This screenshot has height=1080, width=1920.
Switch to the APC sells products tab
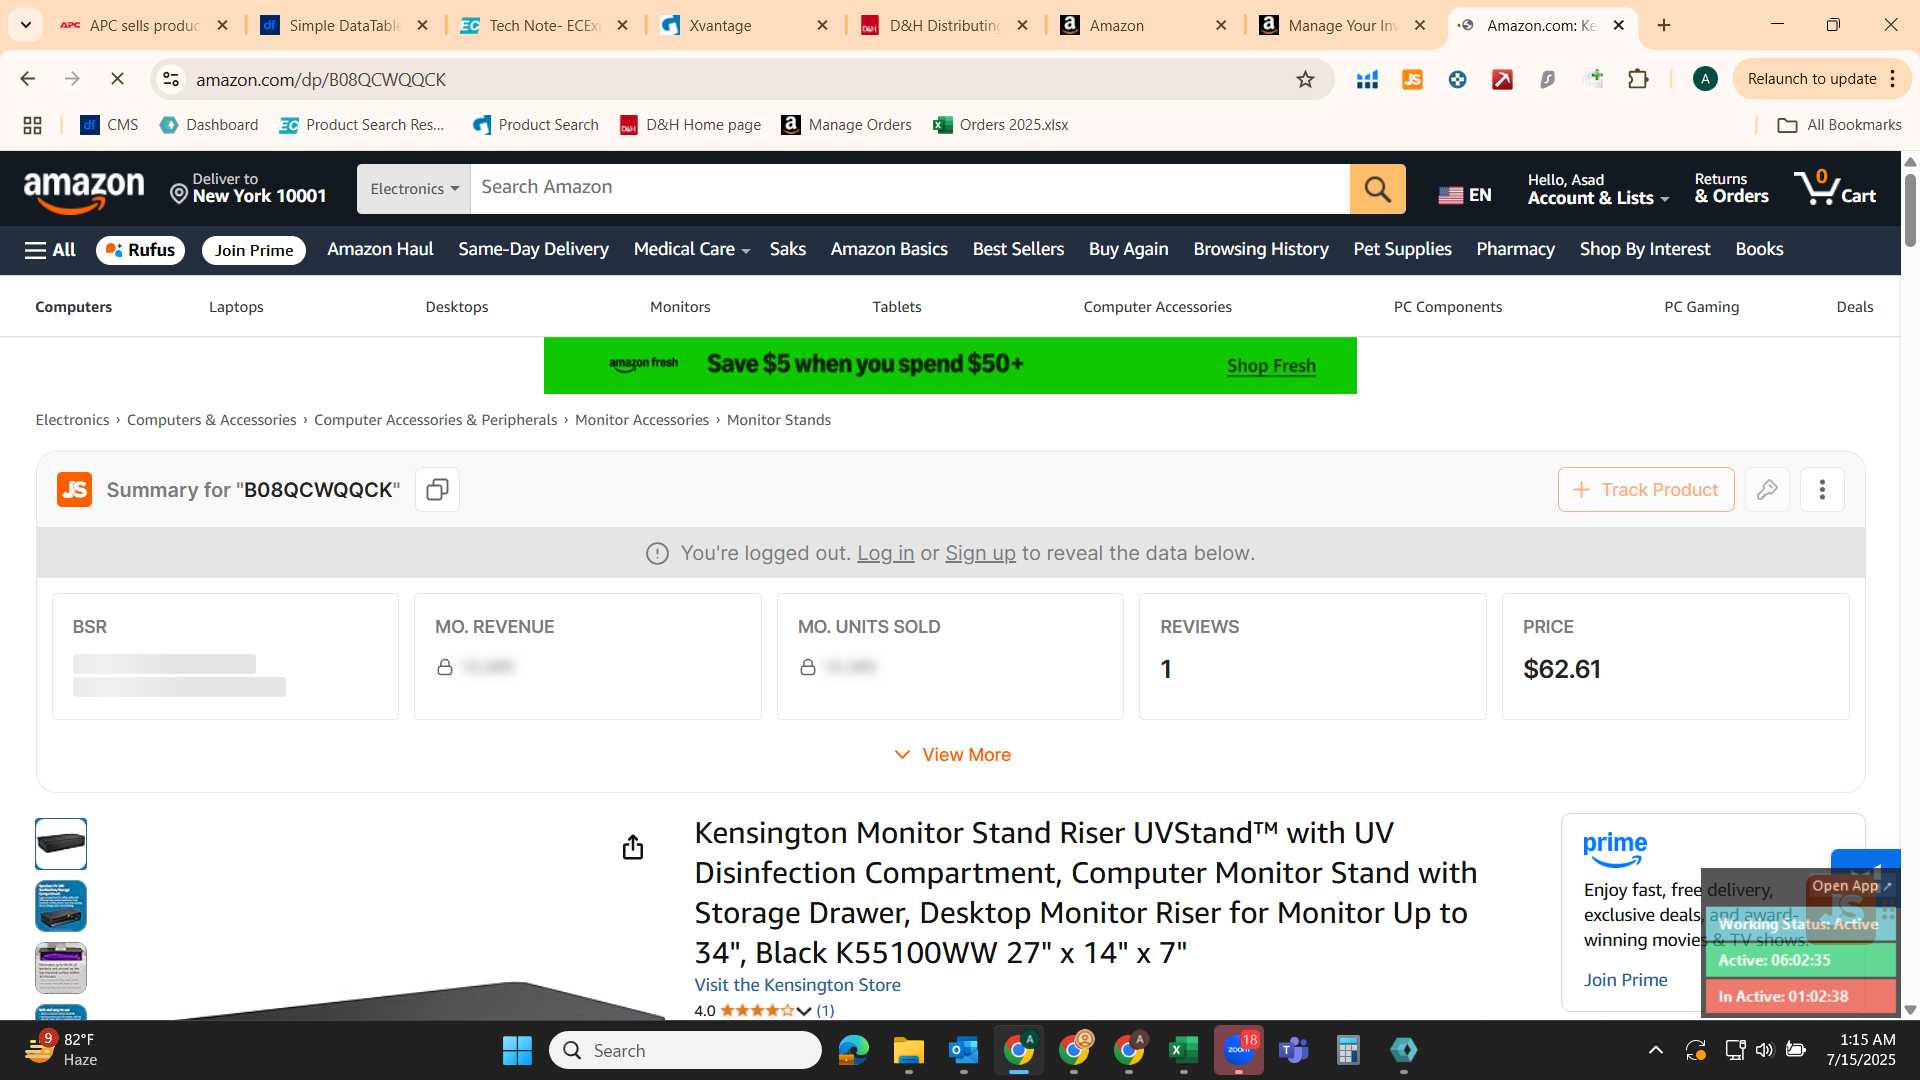(x=144, y=26)
